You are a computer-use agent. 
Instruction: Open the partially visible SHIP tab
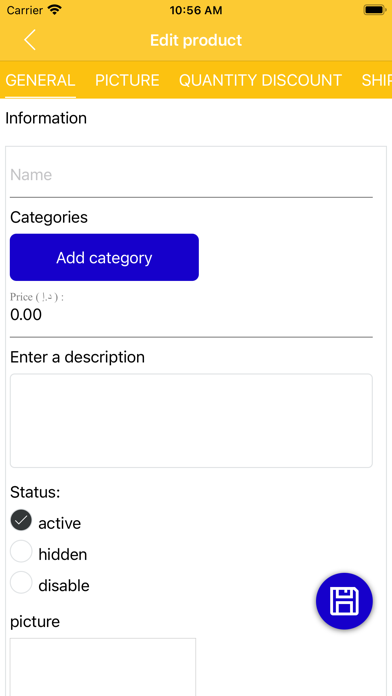pyautogui.click(x=376, y=80)
